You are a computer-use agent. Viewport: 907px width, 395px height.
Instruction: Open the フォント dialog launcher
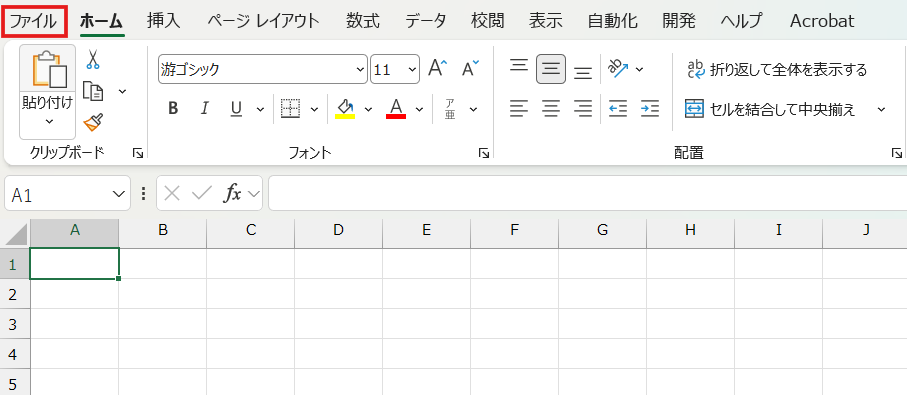484,153
